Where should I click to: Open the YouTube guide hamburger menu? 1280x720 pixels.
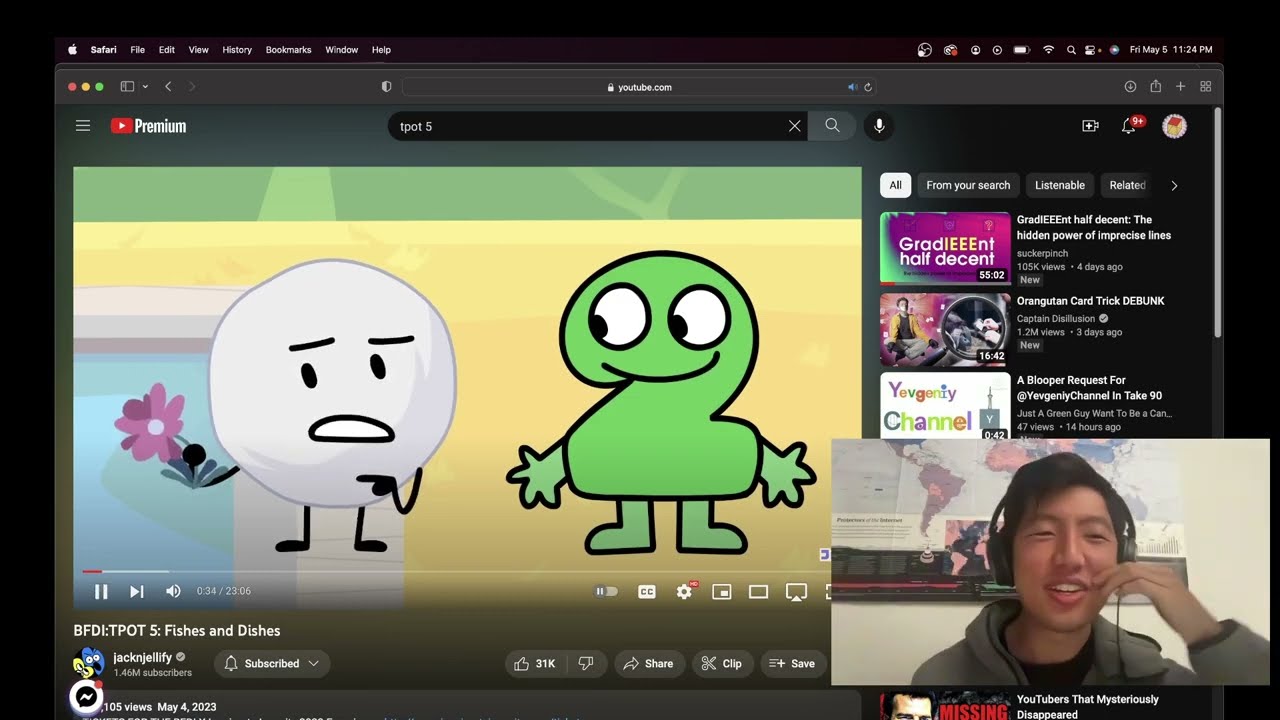point(83,126)
